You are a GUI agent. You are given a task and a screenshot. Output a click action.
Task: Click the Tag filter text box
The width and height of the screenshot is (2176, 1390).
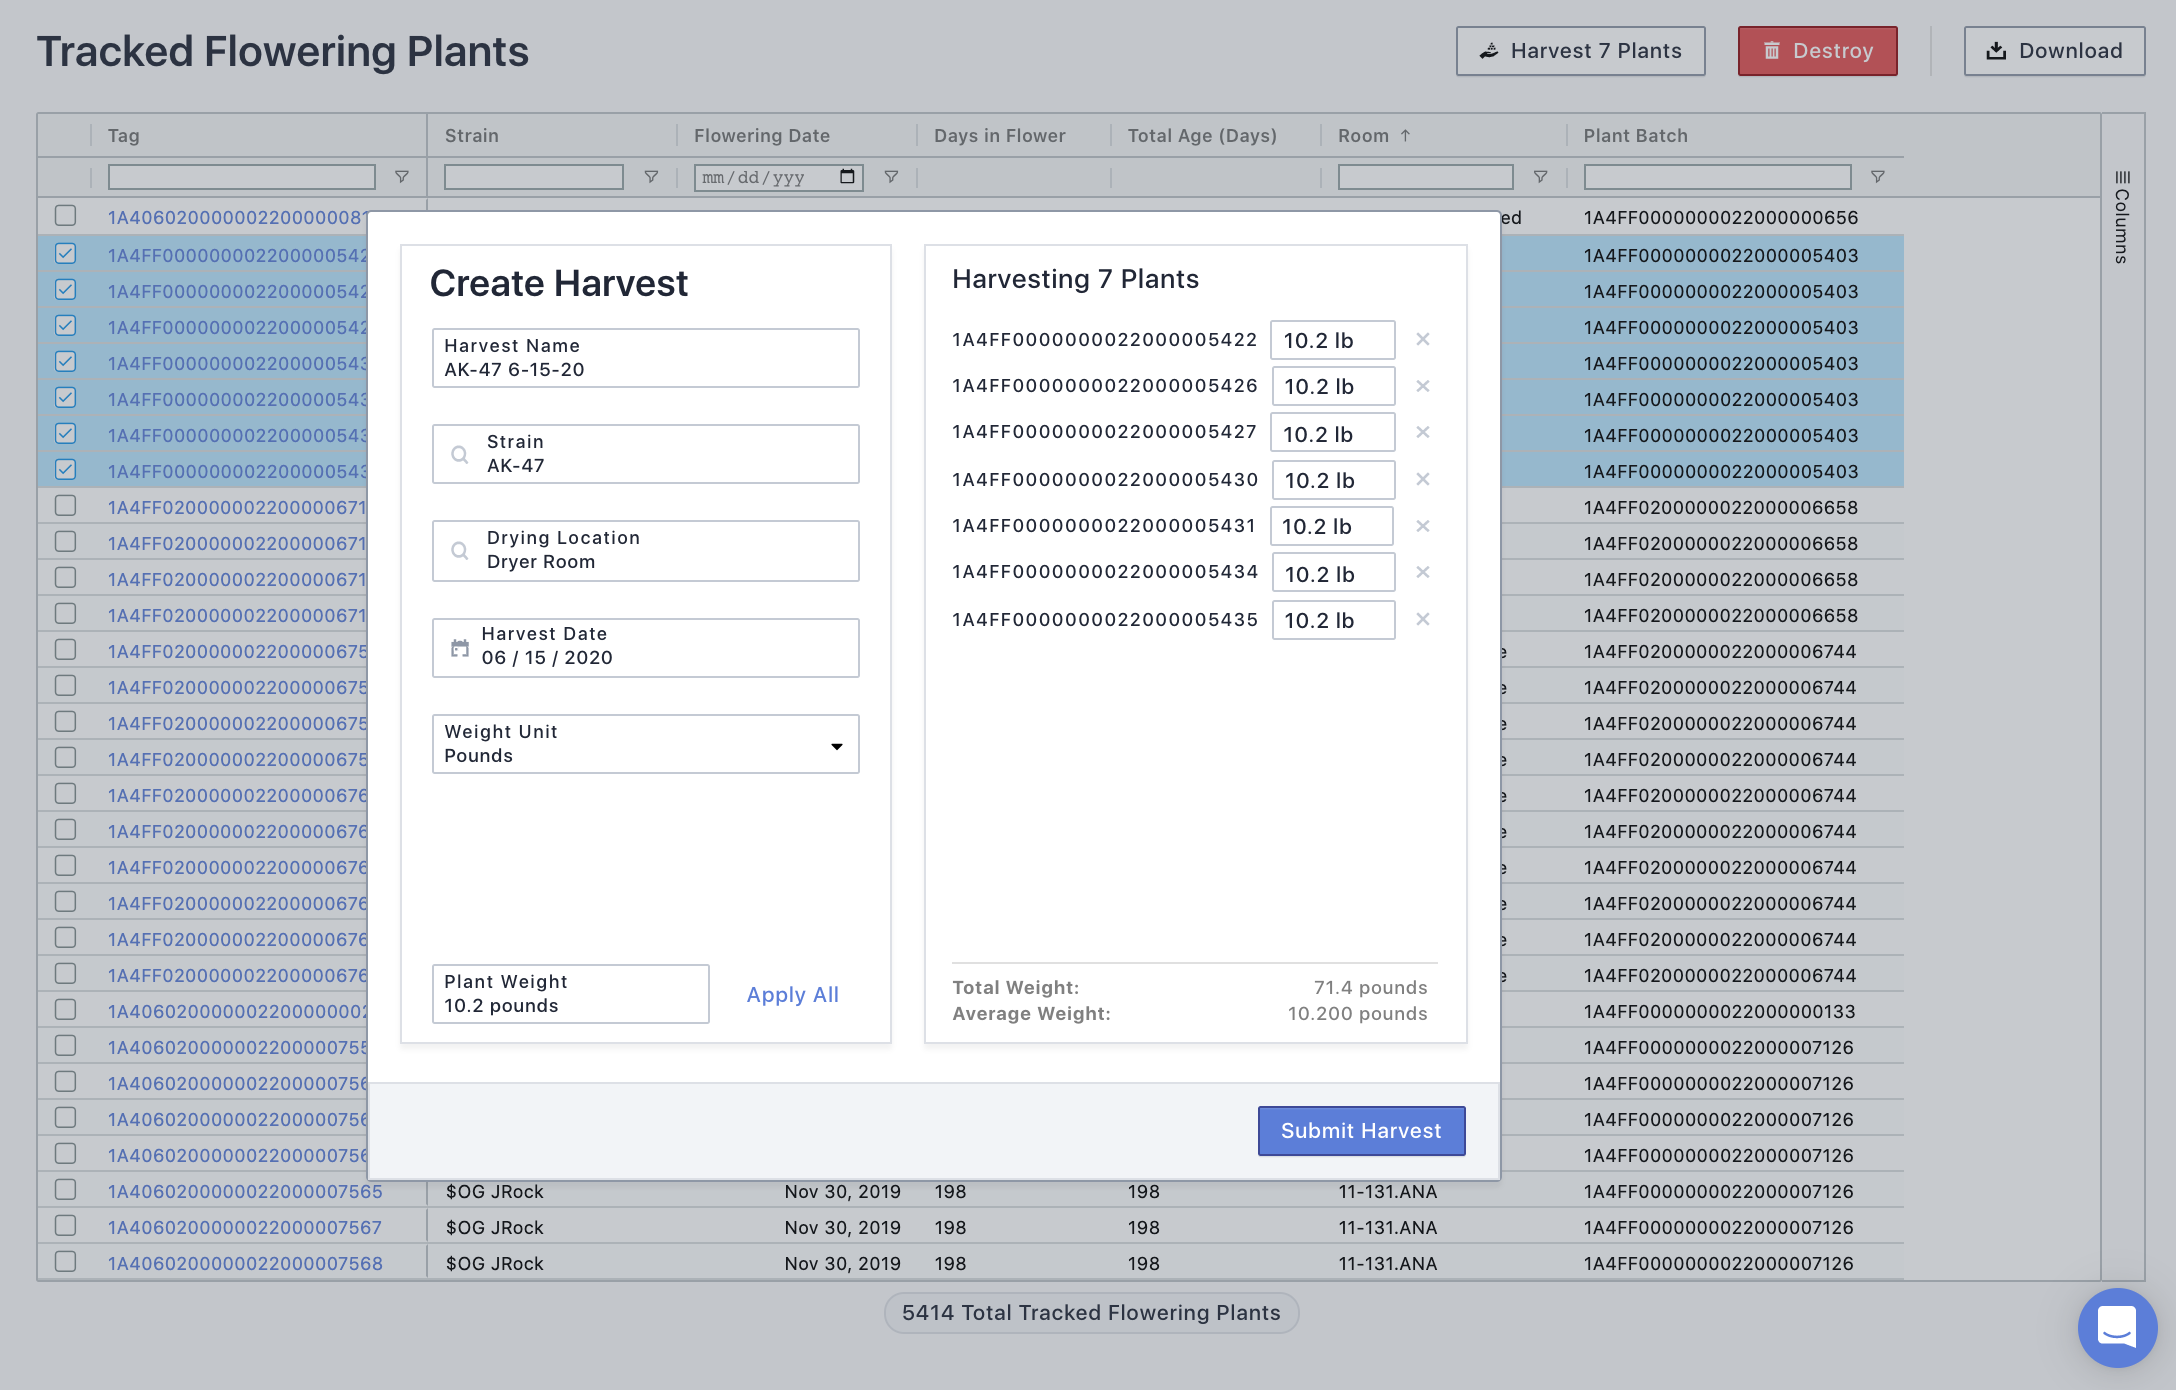pos(242,177)
